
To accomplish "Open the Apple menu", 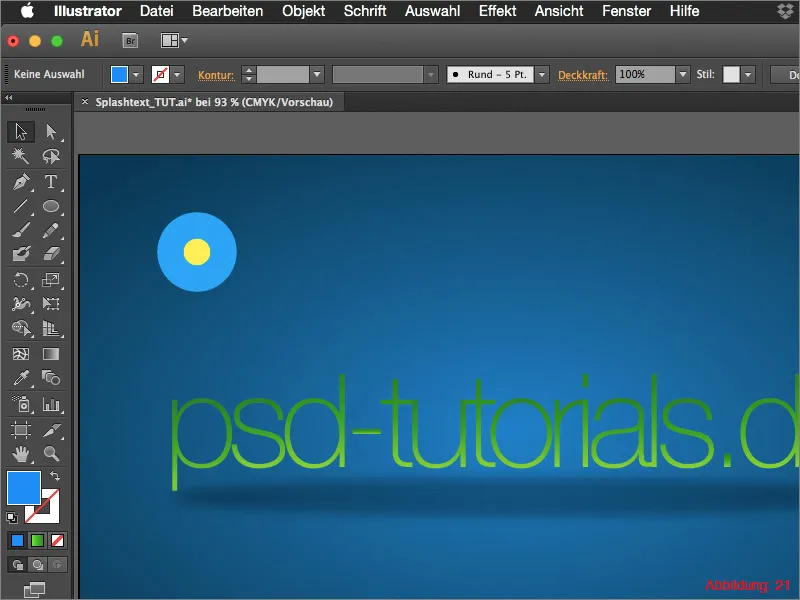I will 28,11.
